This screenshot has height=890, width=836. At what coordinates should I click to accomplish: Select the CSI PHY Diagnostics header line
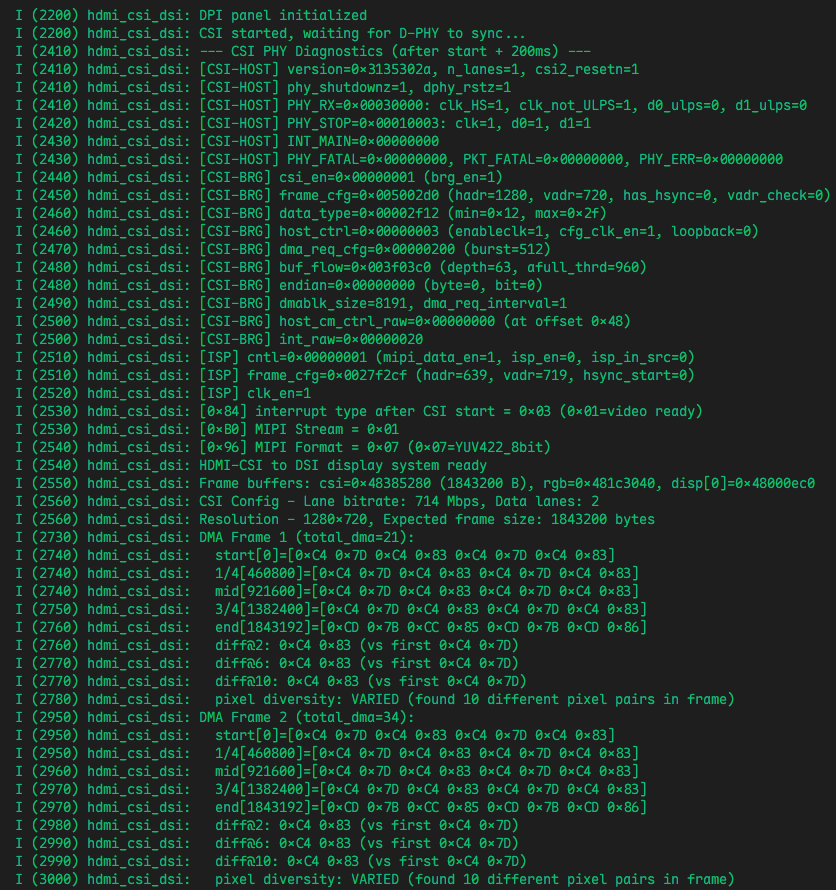(303, 52)
